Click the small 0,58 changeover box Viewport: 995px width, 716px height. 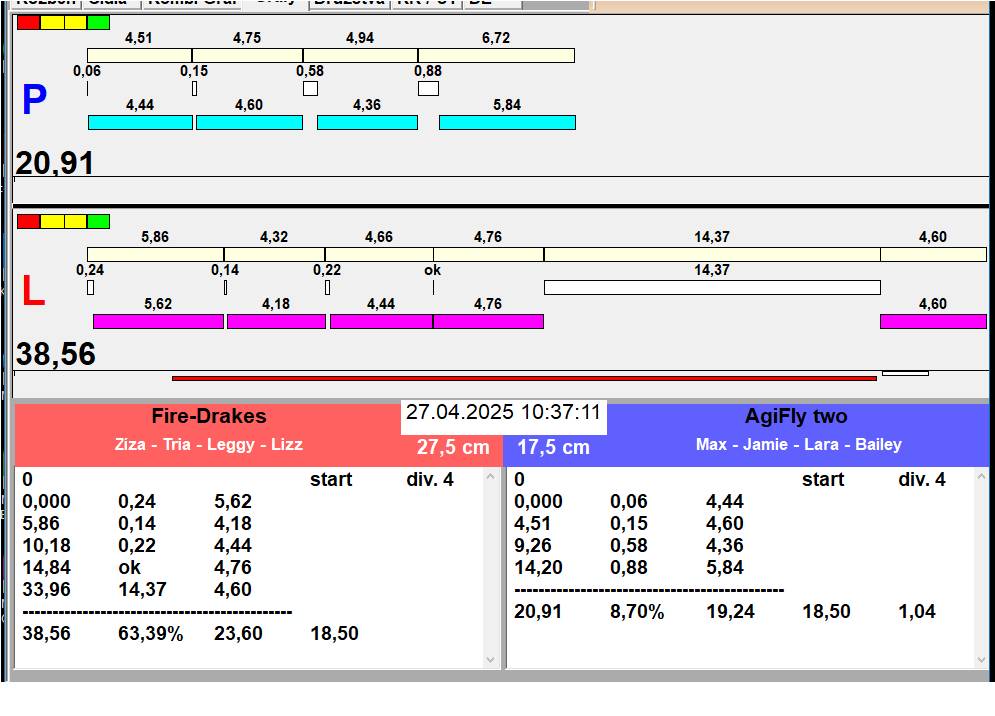click(x=310, y=88)
